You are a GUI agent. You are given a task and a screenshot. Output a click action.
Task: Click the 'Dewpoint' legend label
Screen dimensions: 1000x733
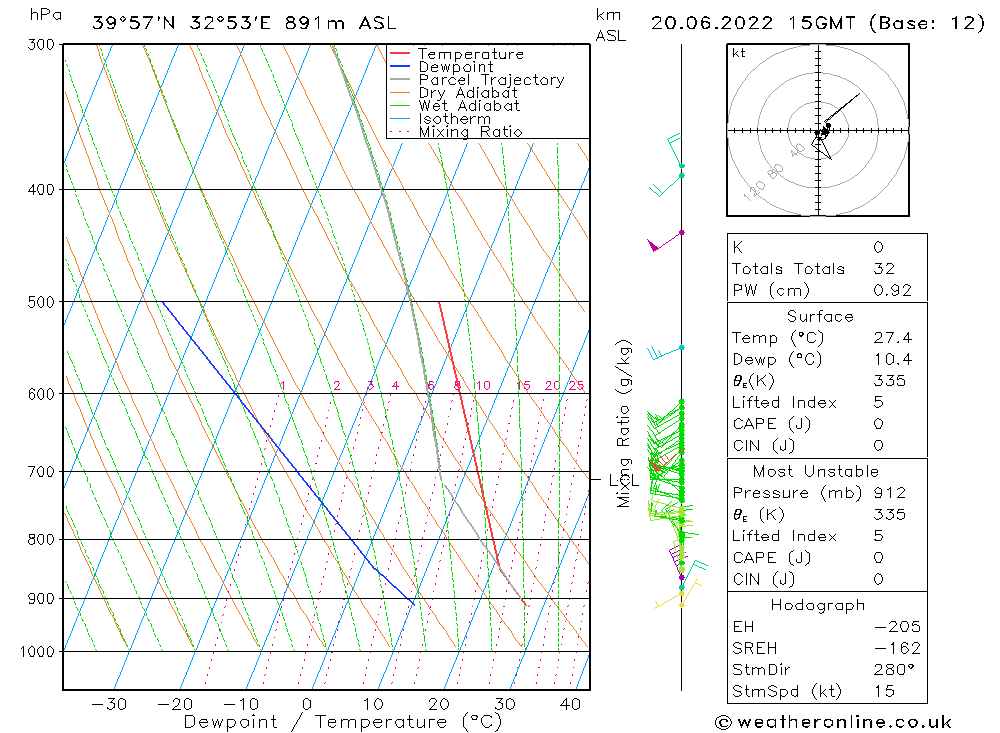[x=456, y=67]
